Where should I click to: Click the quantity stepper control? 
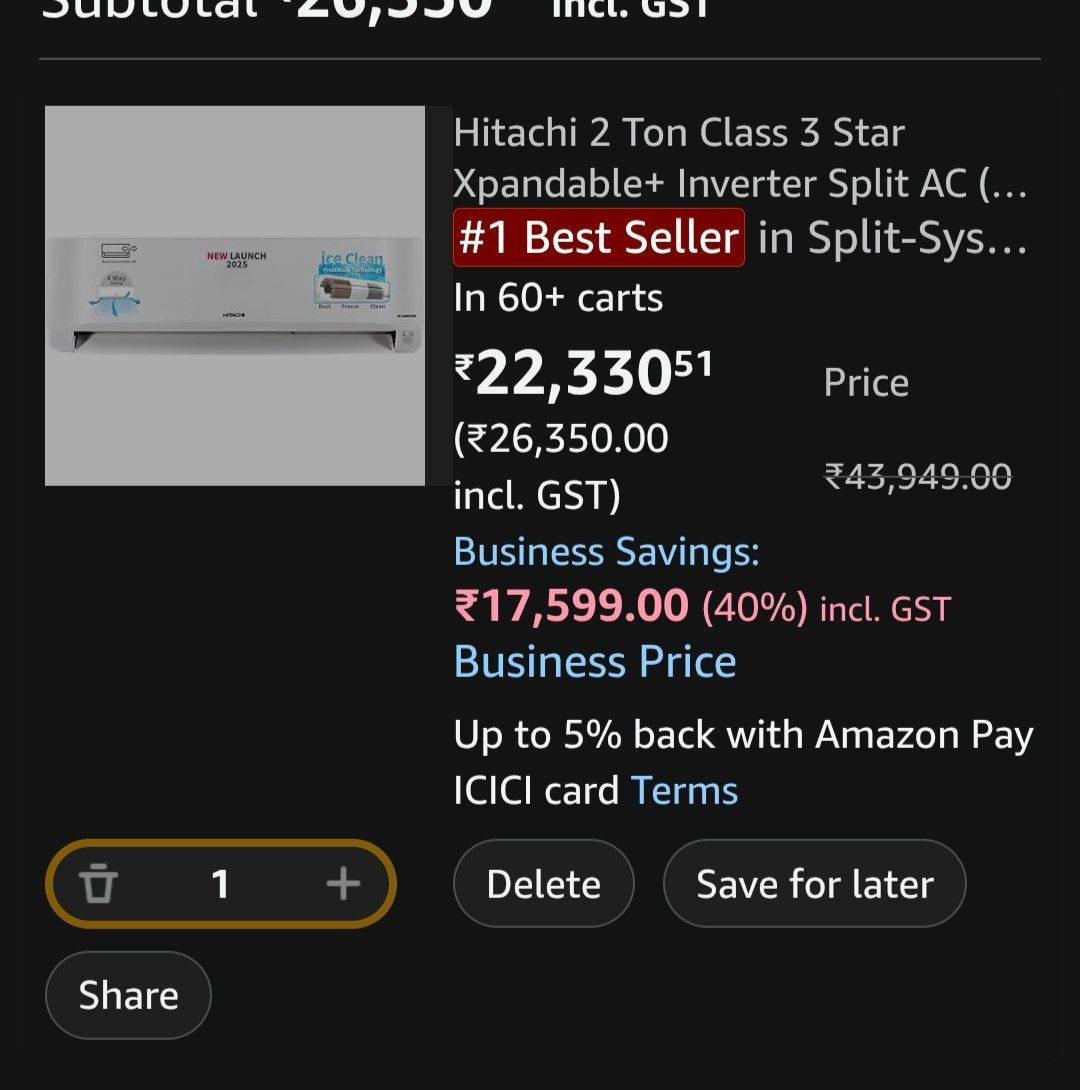[220, 883]
